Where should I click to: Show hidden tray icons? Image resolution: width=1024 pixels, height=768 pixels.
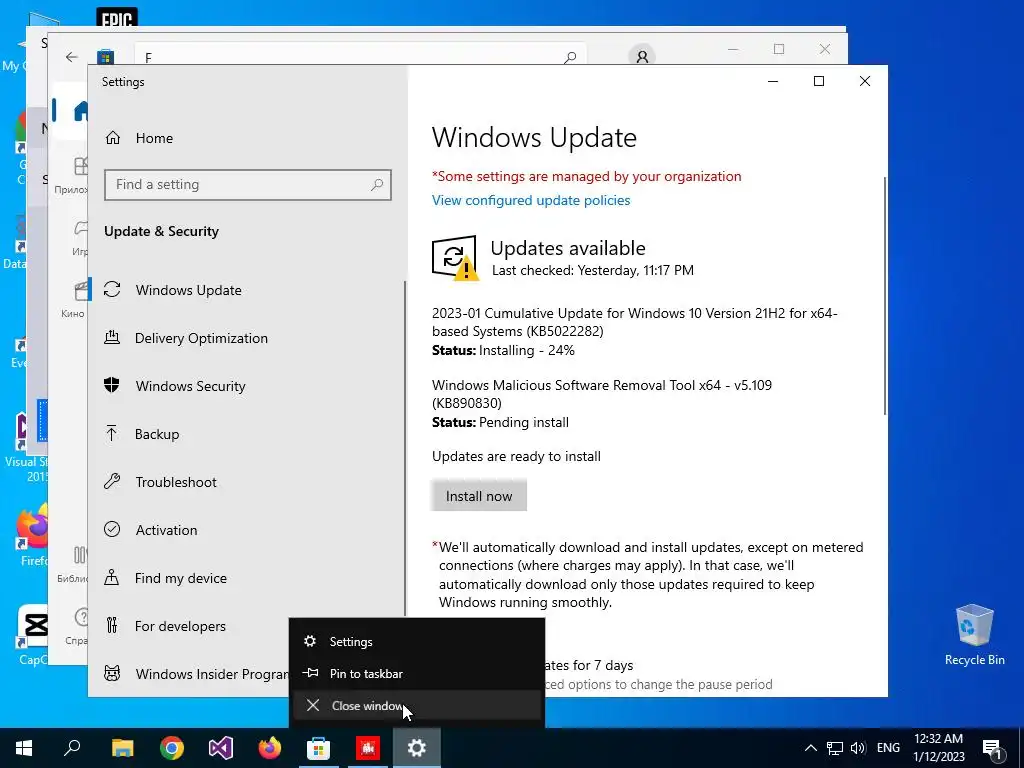pos(810,748)
